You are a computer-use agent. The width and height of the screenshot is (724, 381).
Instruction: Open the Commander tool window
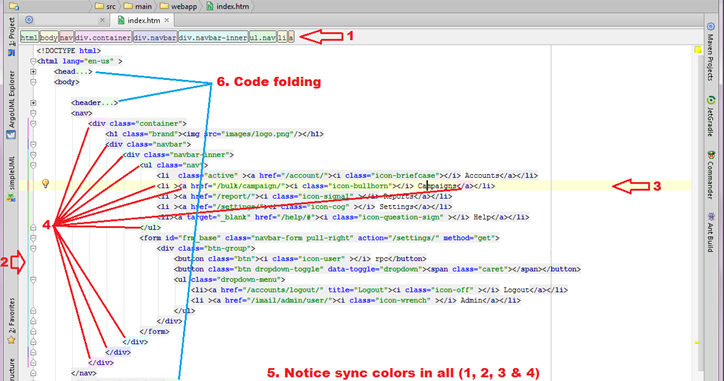(711, 175)
